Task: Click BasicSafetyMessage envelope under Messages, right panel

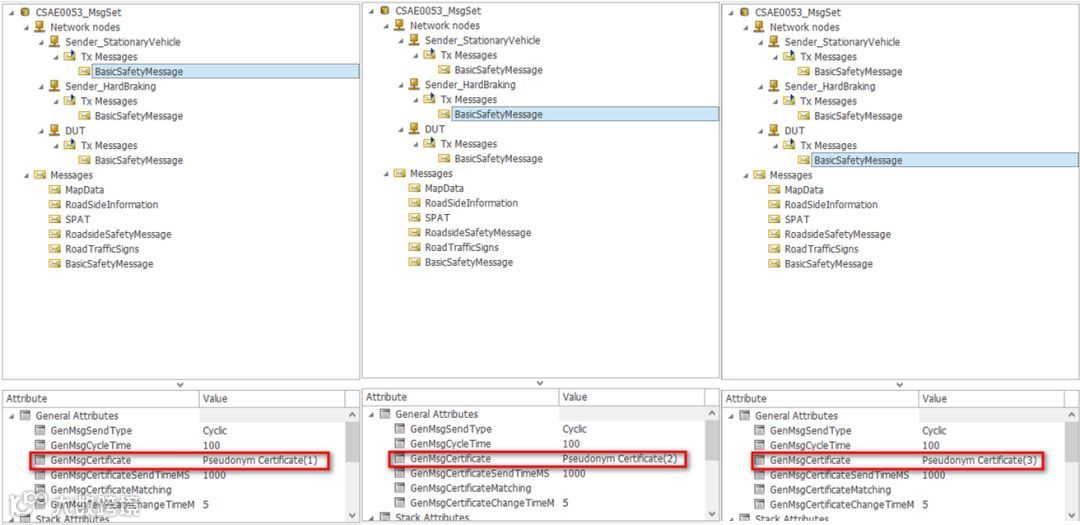Action: 773,265
